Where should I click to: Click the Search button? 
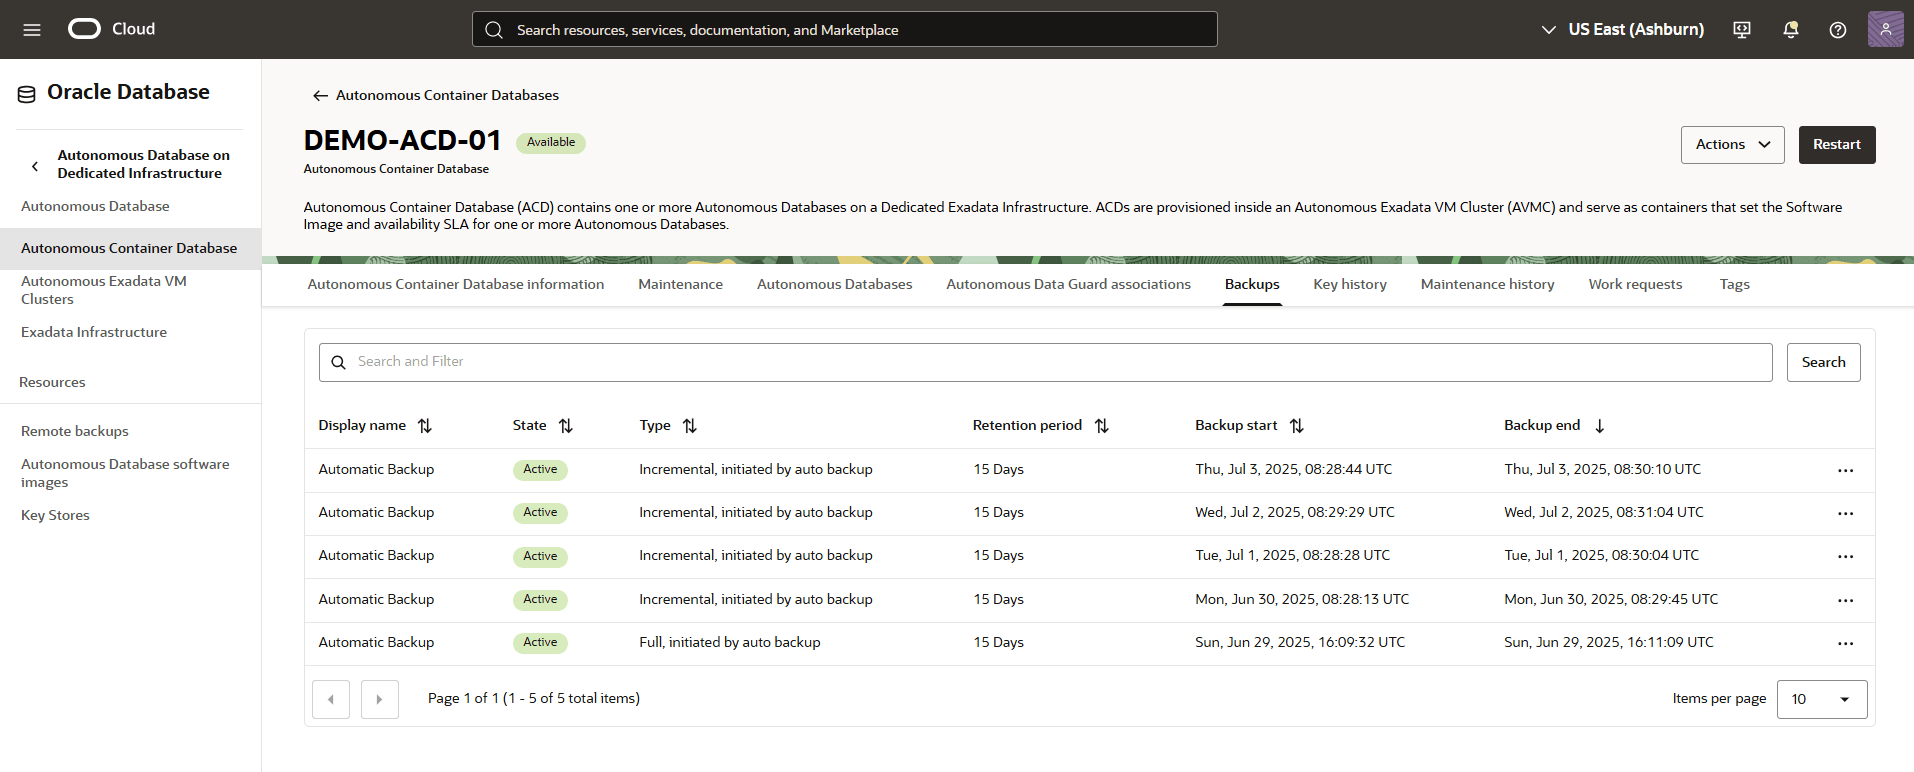[x=1824, y=363]
